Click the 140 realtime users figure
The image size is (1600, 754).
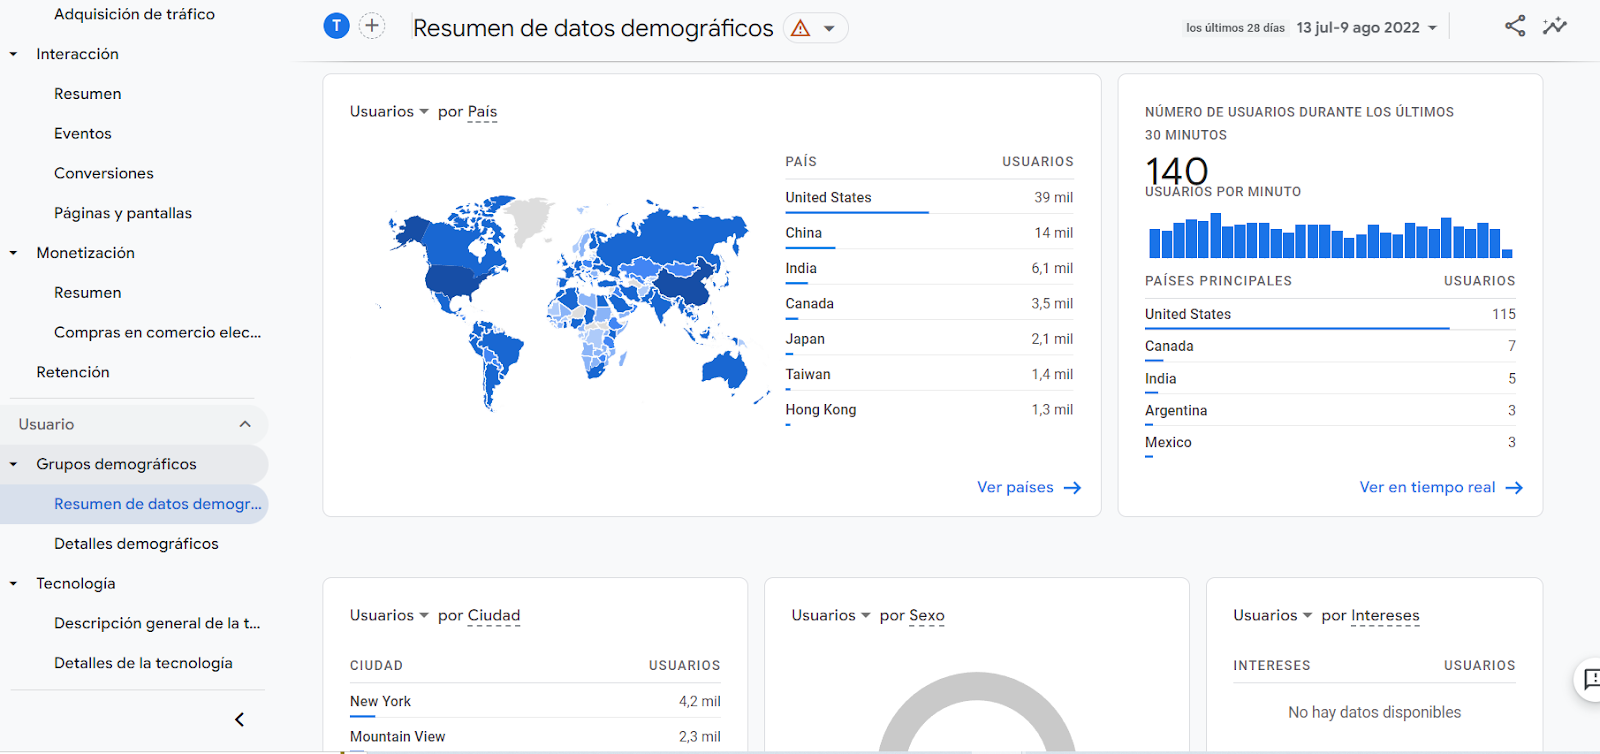click(x=1177, y=171)
